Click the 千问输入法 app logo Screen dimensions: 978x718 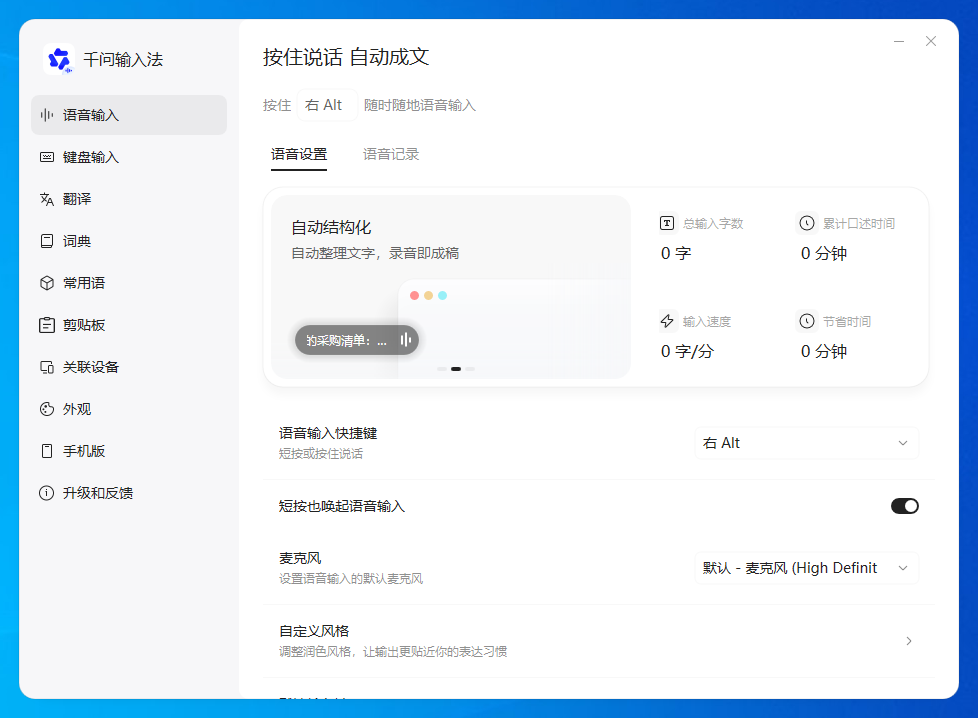pyautogui.click(x=59, y=59)
